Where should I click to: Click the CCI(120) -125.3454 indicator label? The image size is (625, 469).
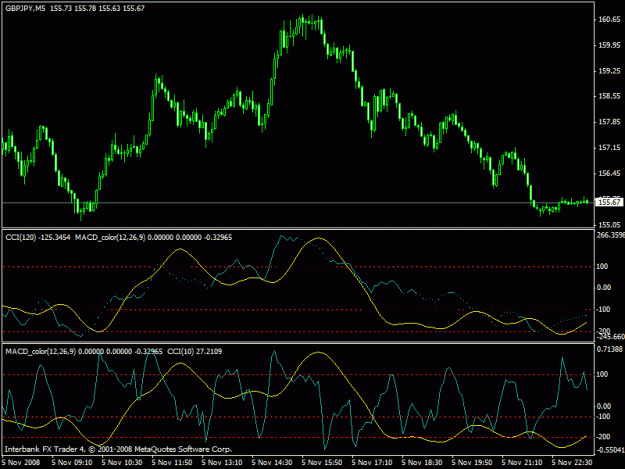[38, 237]
